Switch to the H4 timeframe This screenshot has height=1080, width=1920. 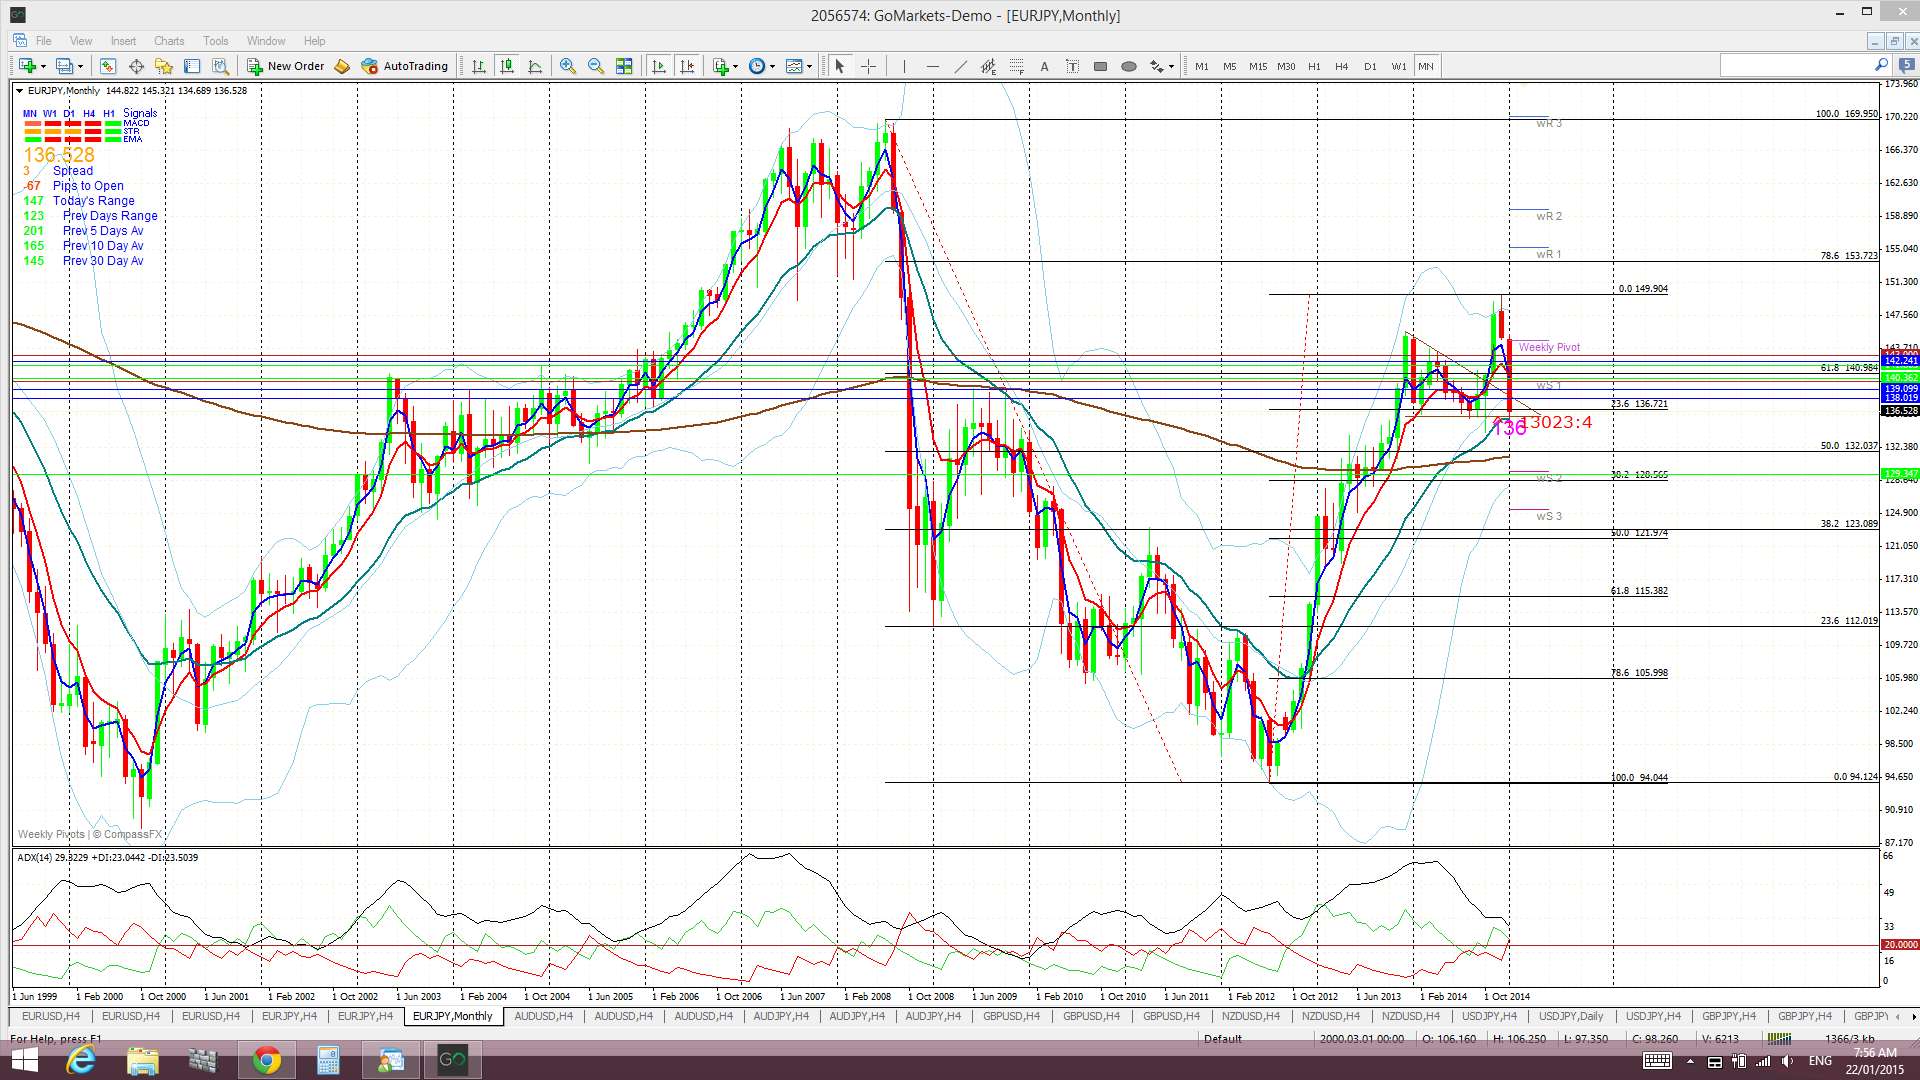[1341, 66]
